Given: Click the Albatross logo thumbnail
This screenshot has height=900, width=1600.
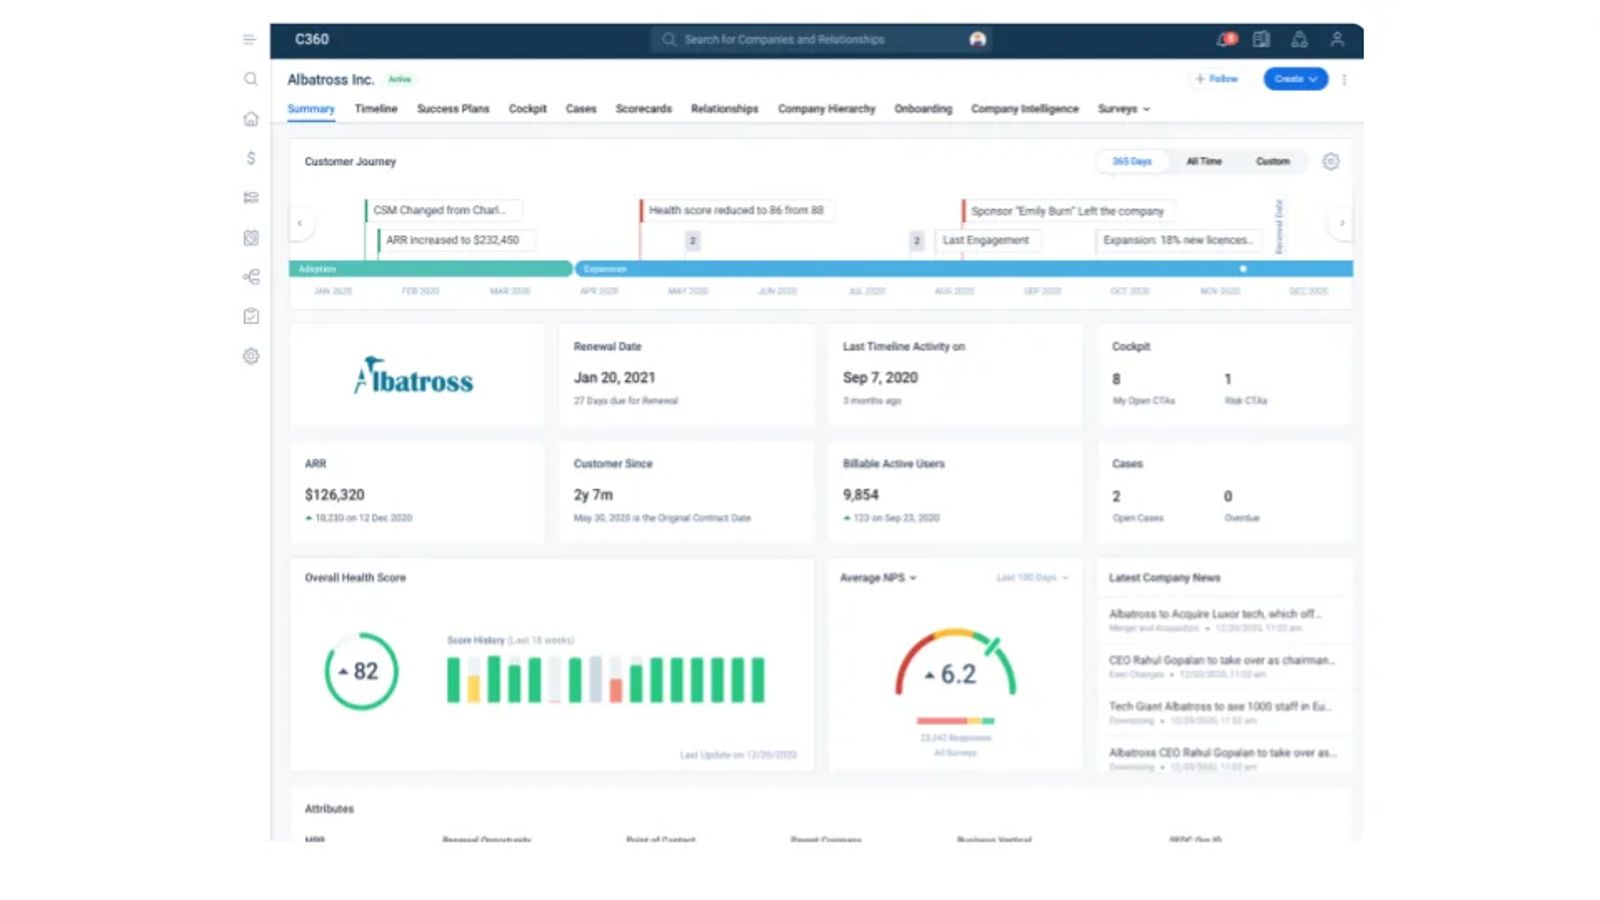Looking at the screenshot, I should point(414,376).
